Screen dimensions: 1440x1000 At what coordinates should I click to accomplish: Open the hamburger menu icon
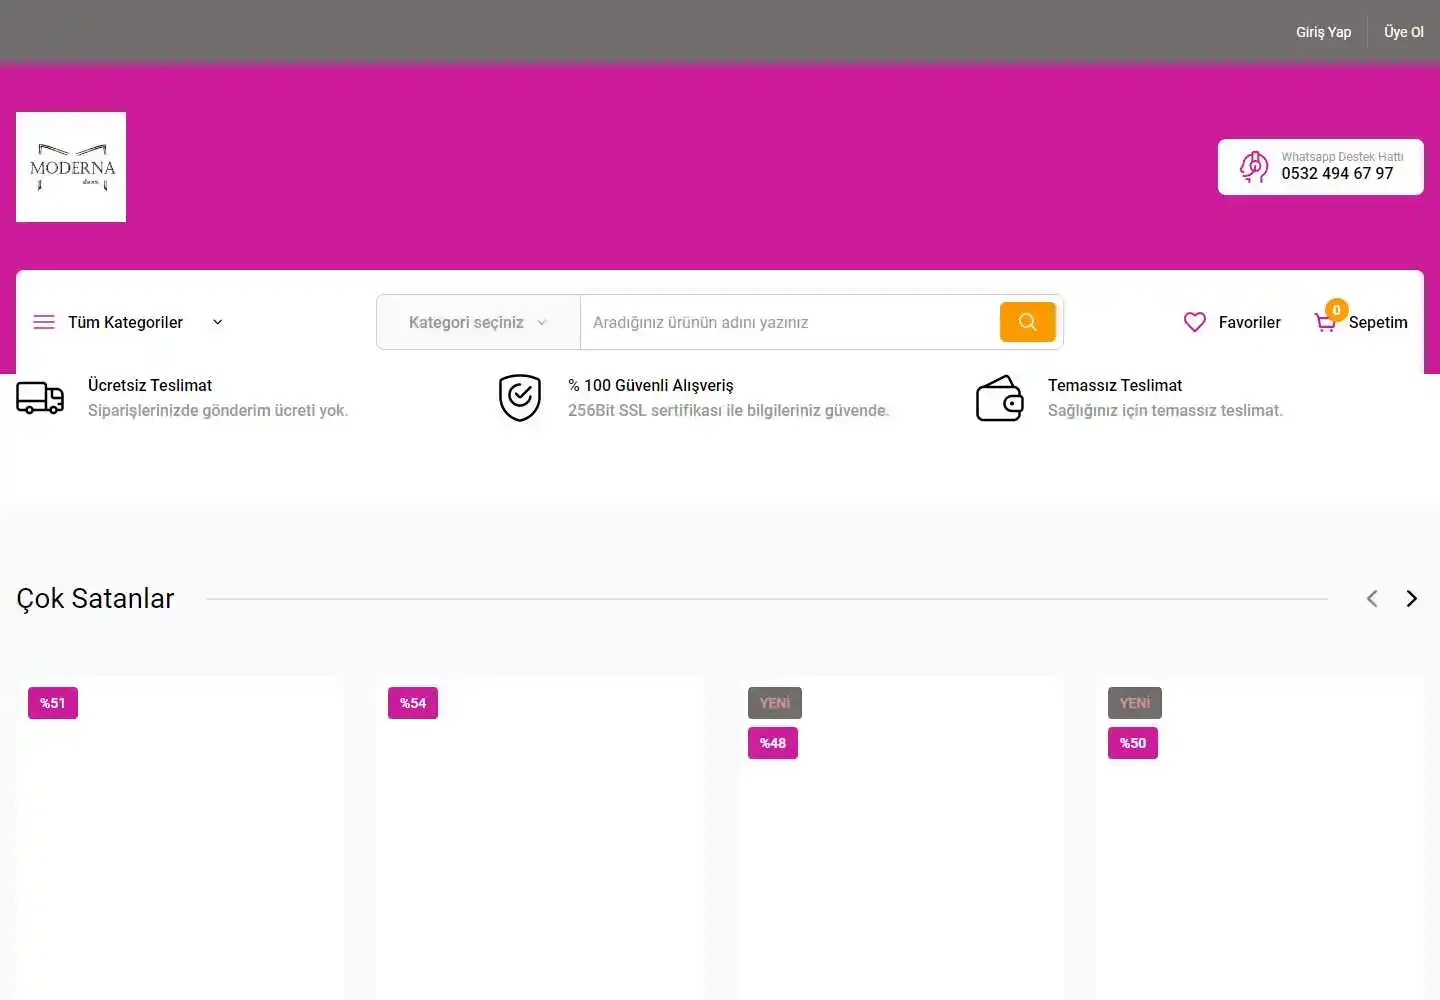tap(44, 322)
